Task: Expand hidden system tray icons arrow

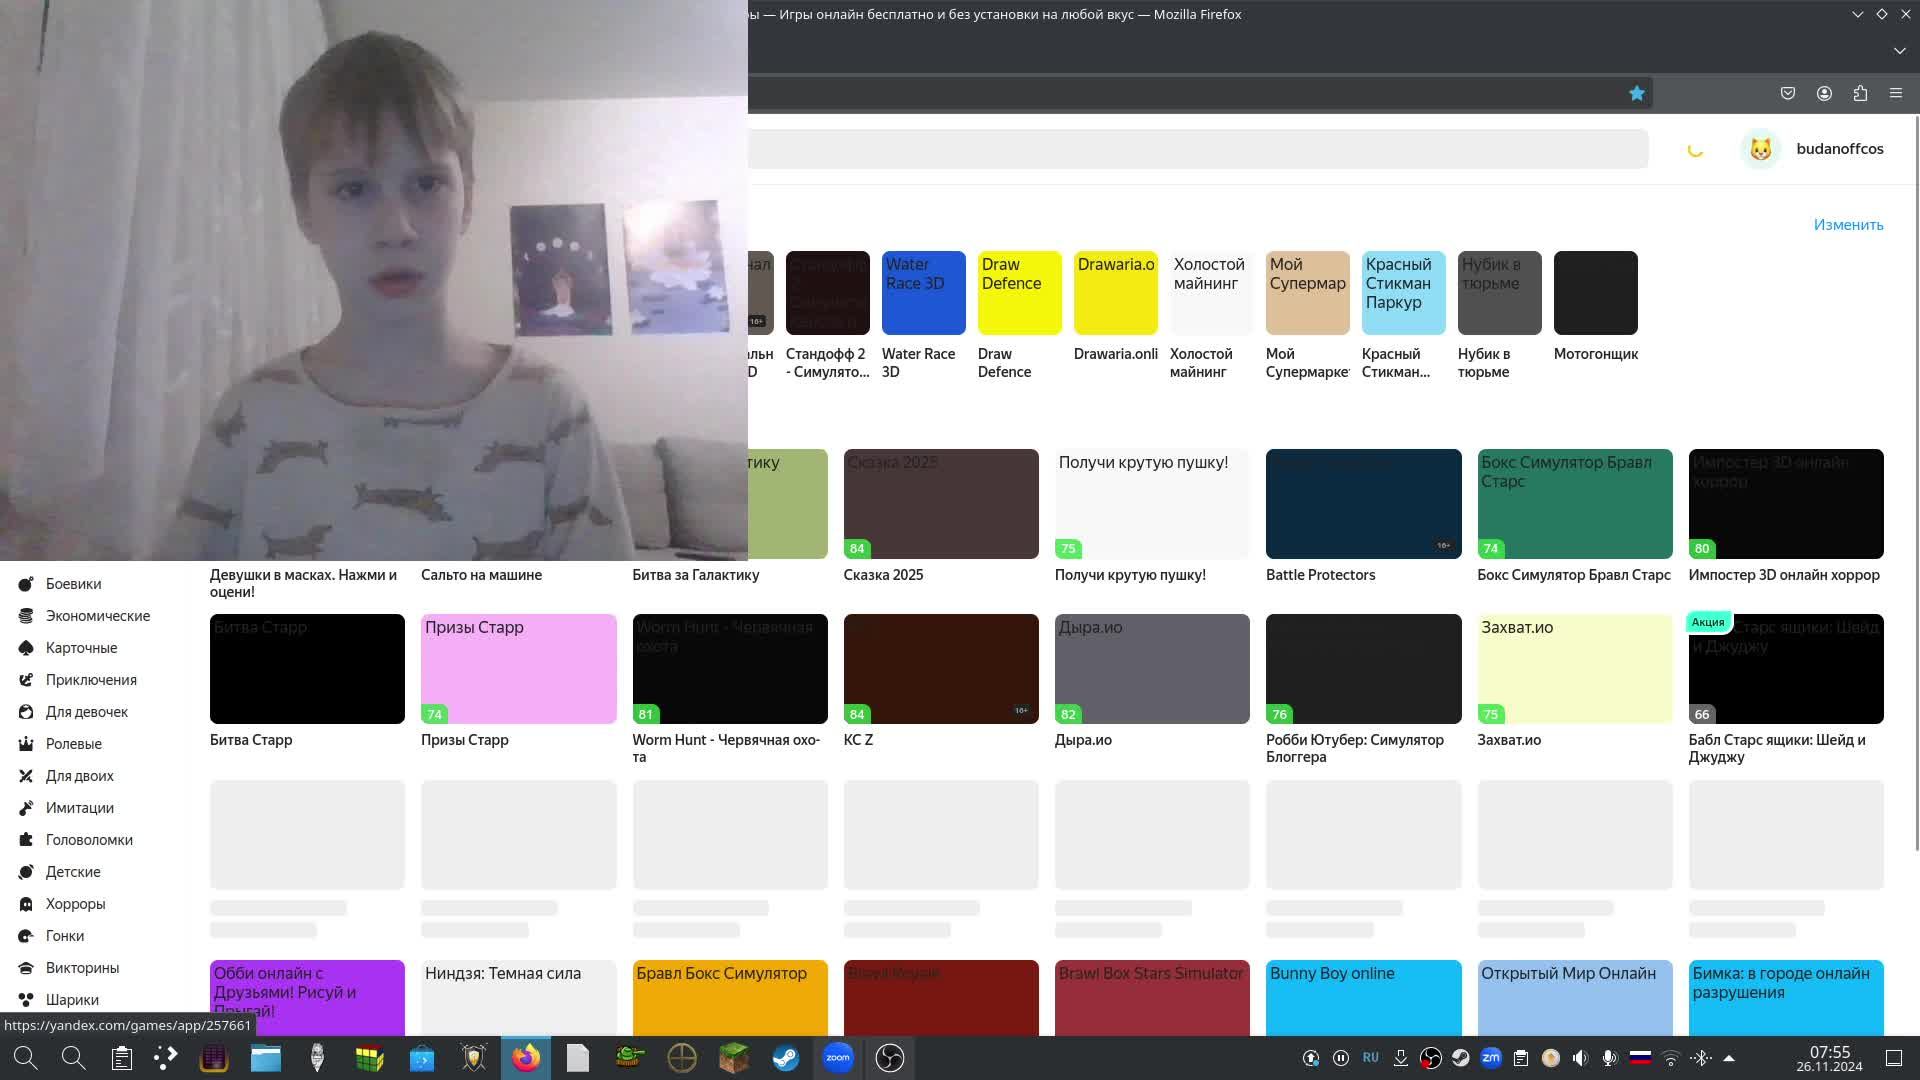Action: (1729, 1058)
